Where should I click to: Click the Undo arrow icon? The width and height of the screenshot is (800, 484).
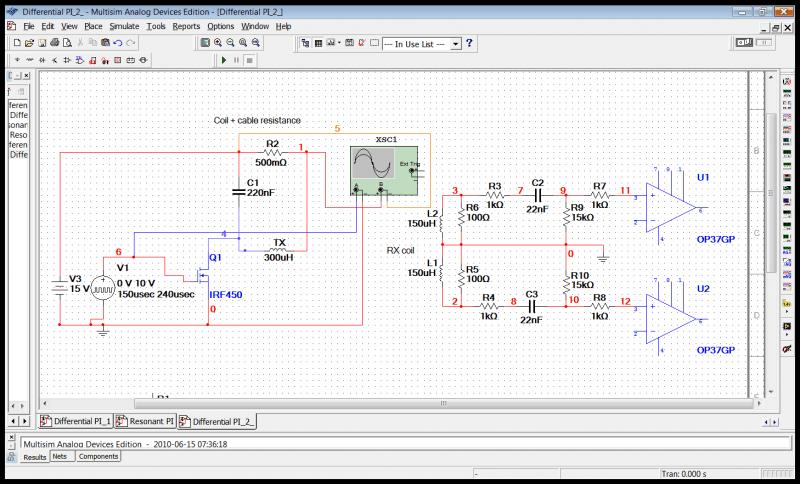pos(118,43)
